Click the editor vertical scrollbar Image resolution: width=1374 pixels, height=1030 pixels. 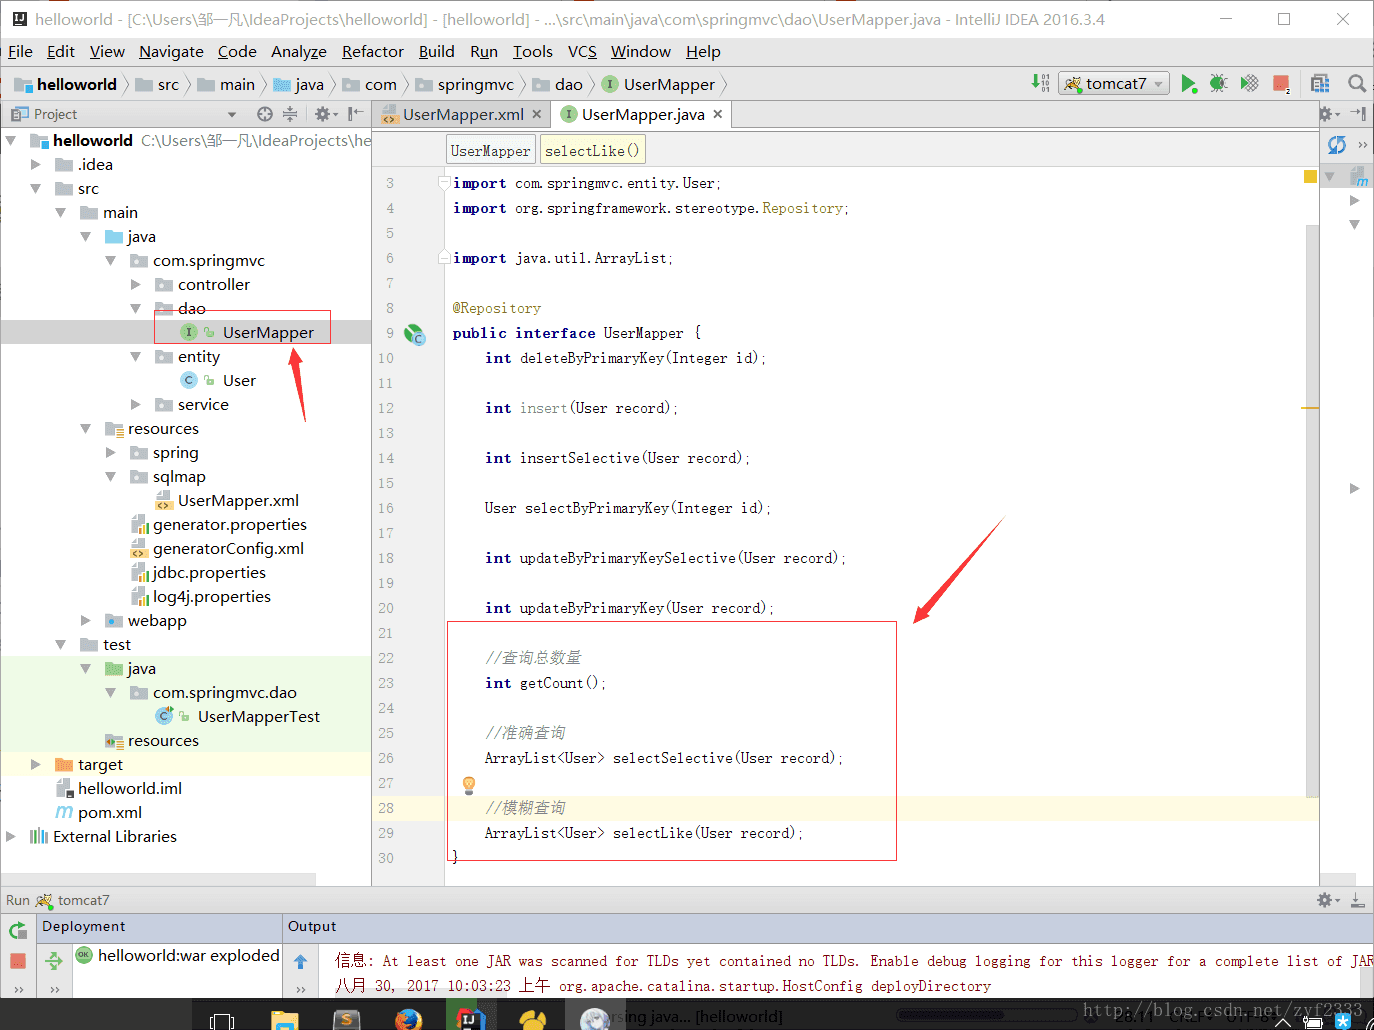pyautogui.click(x=1312, y=510)
